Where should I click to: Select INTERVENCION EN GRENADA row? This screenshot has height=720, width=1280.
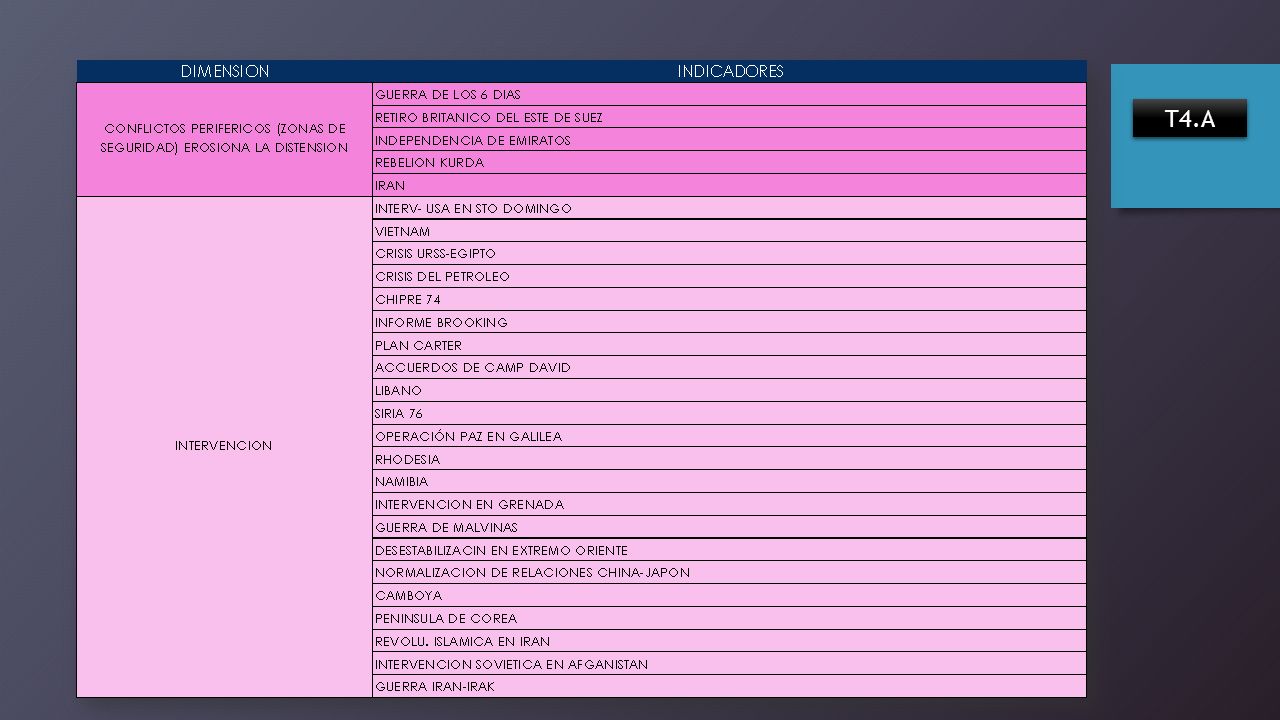[729, 504]
